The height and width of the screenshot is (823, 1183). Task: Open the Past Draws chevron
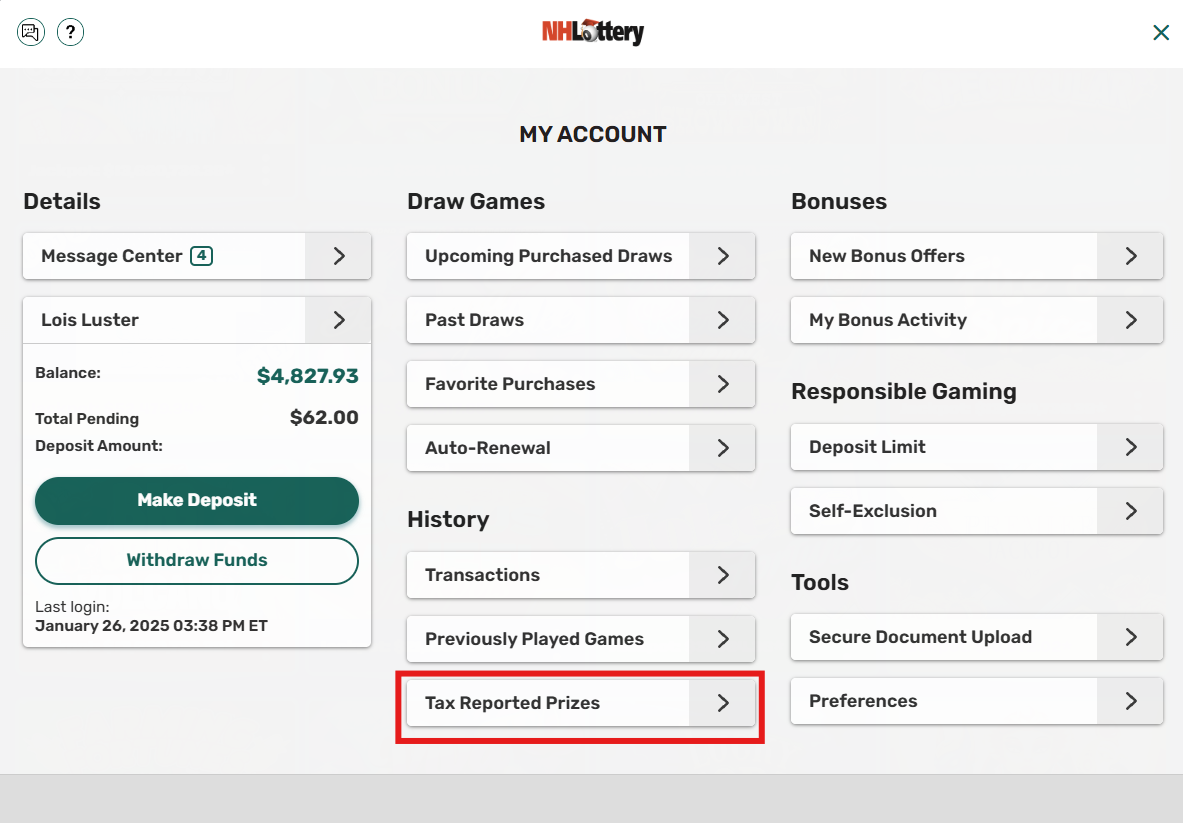[x=722, y=319]
